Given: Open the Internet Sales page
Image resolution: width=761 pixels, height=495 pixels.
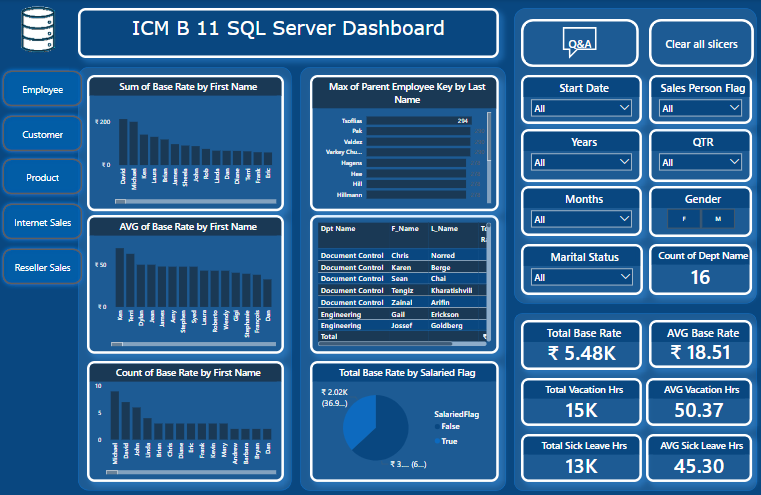Looking at the screenshot, I should point(42,222).
